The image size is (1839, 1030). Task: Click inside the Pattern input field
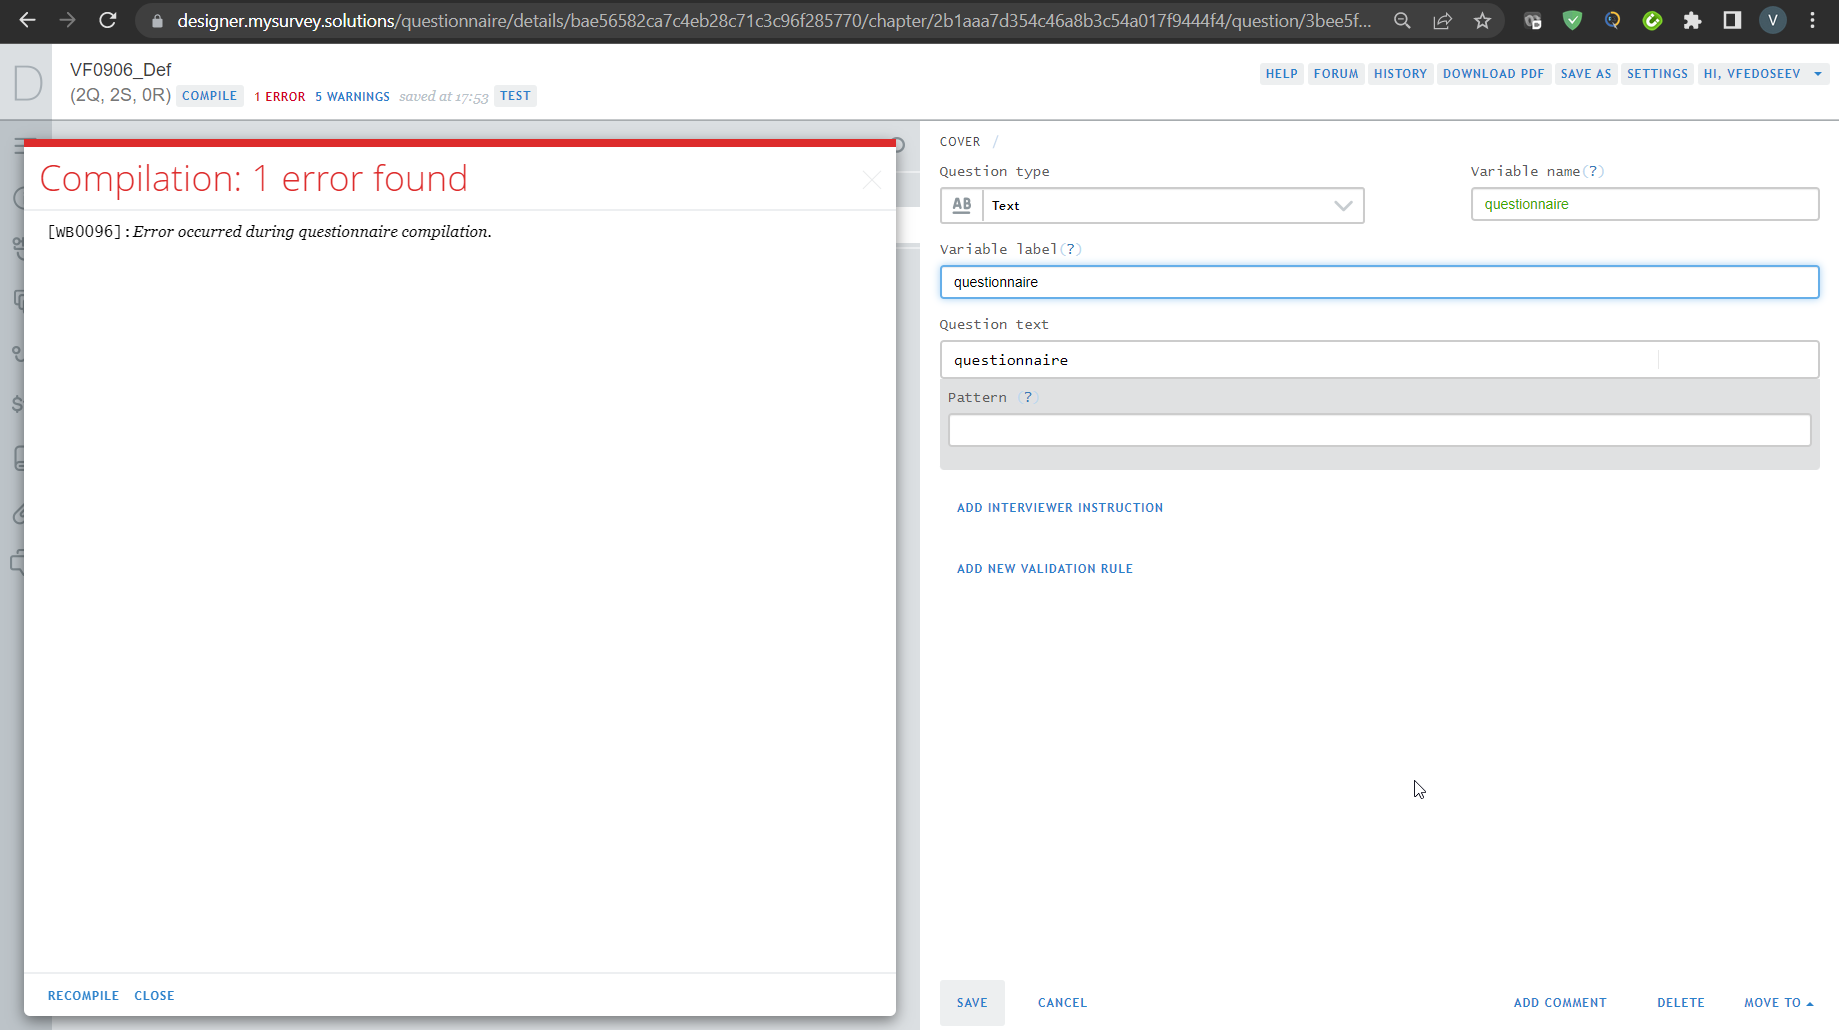[x=1378, y=429]
